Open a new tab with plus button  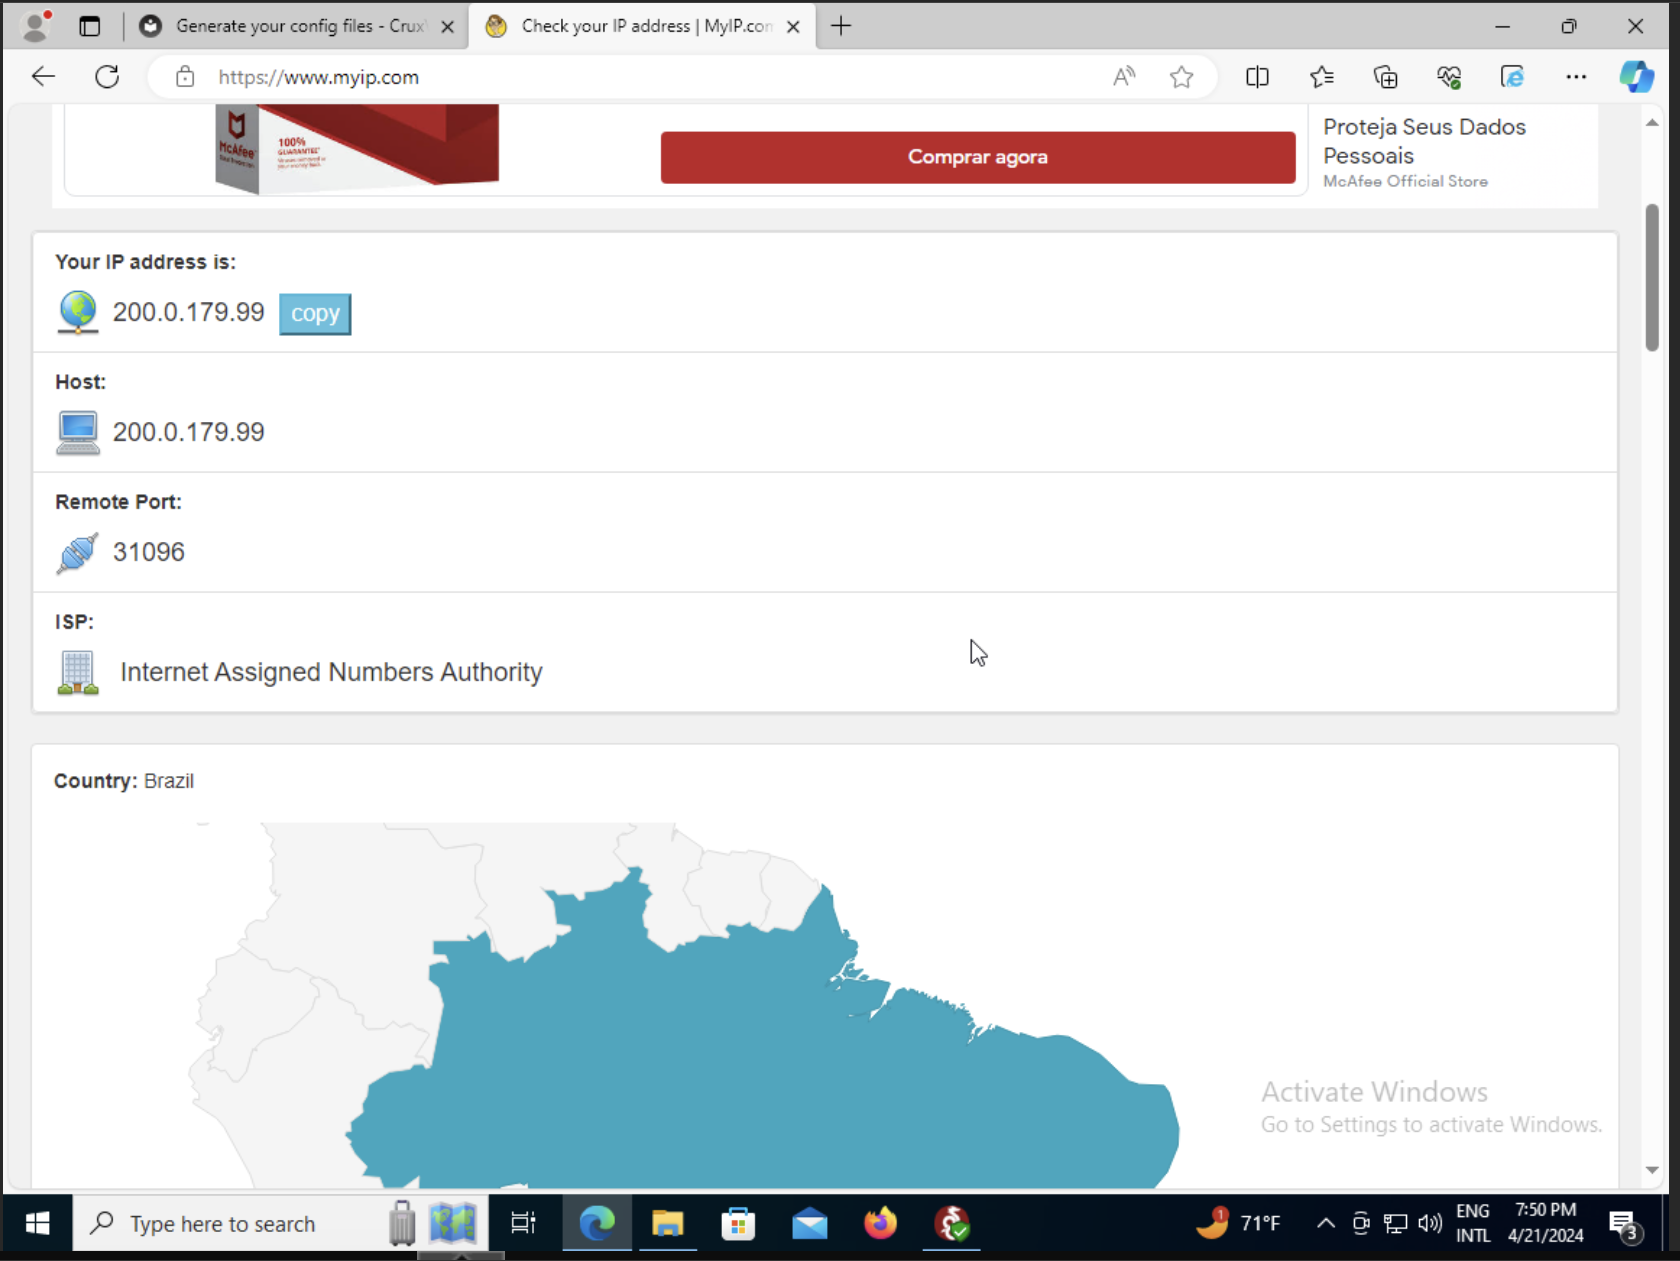(x=841, y=26)
